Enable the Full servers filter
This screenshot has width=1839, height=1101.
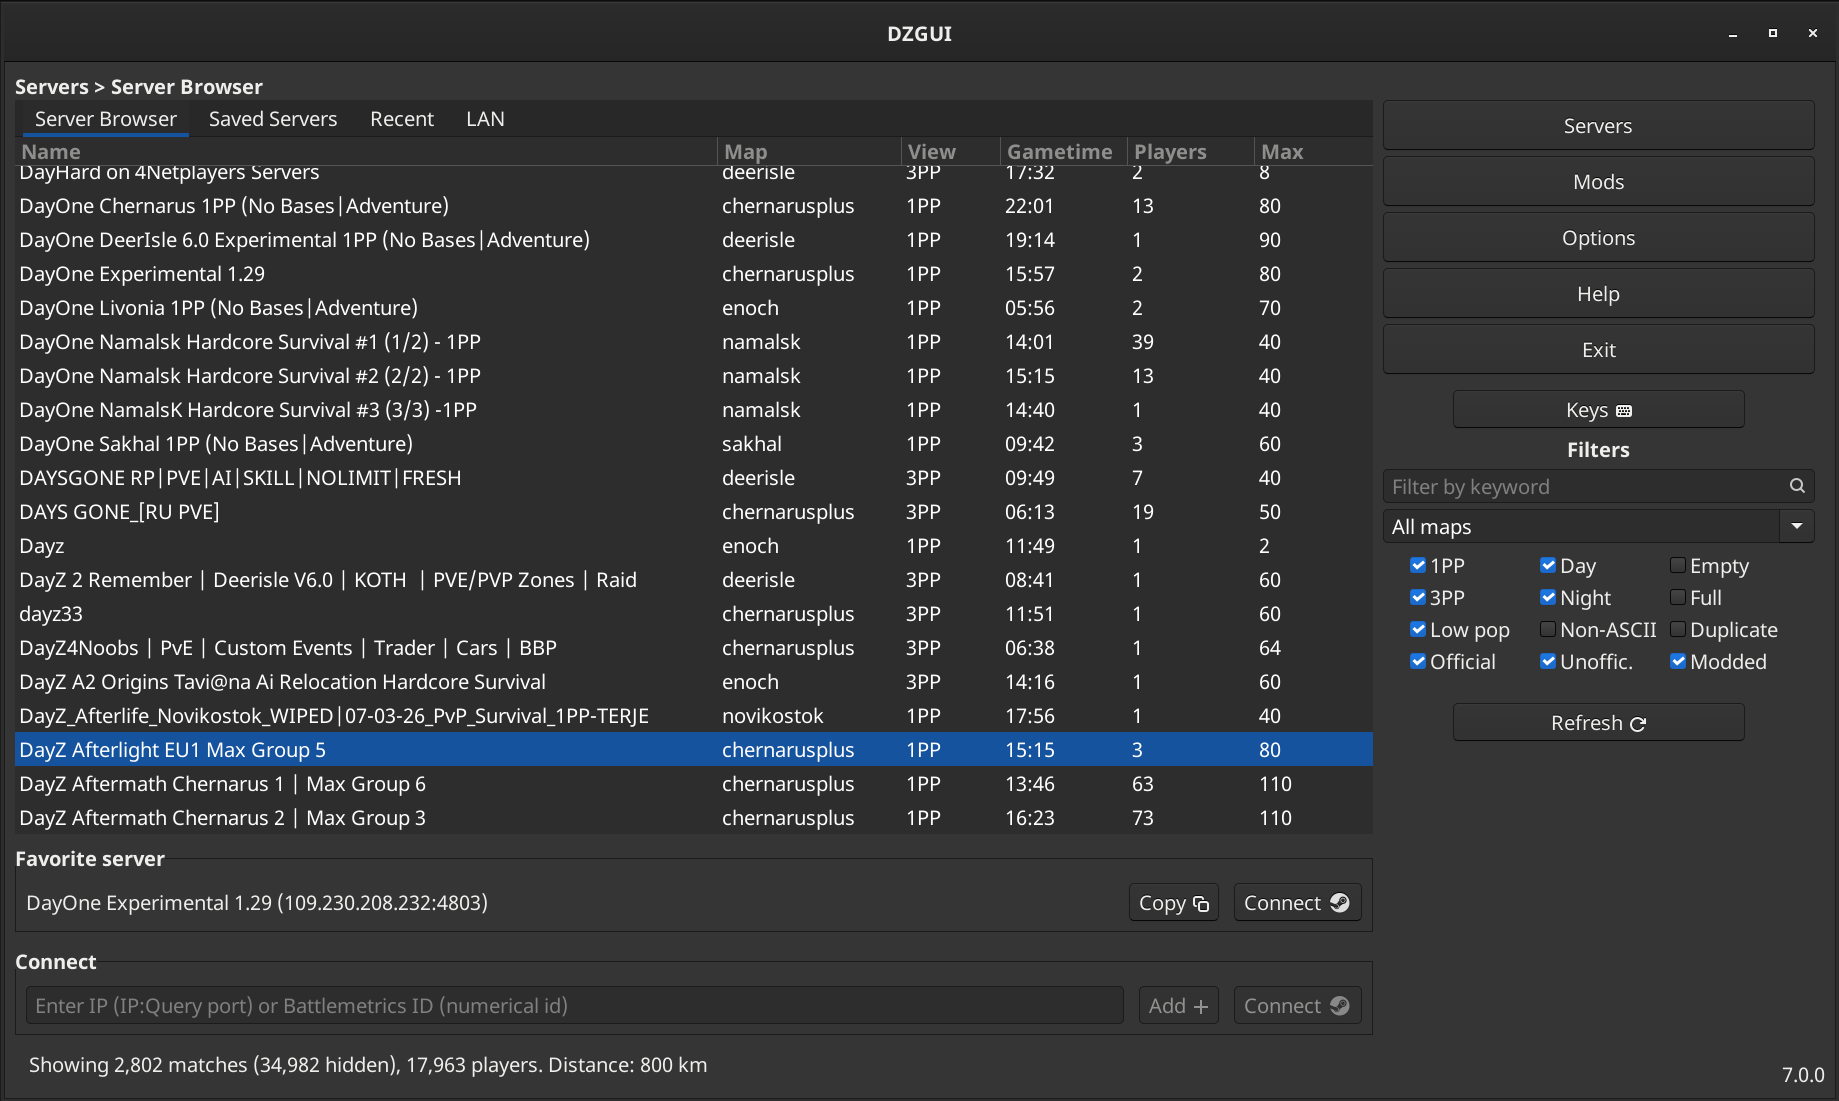tap(1678, 598)
